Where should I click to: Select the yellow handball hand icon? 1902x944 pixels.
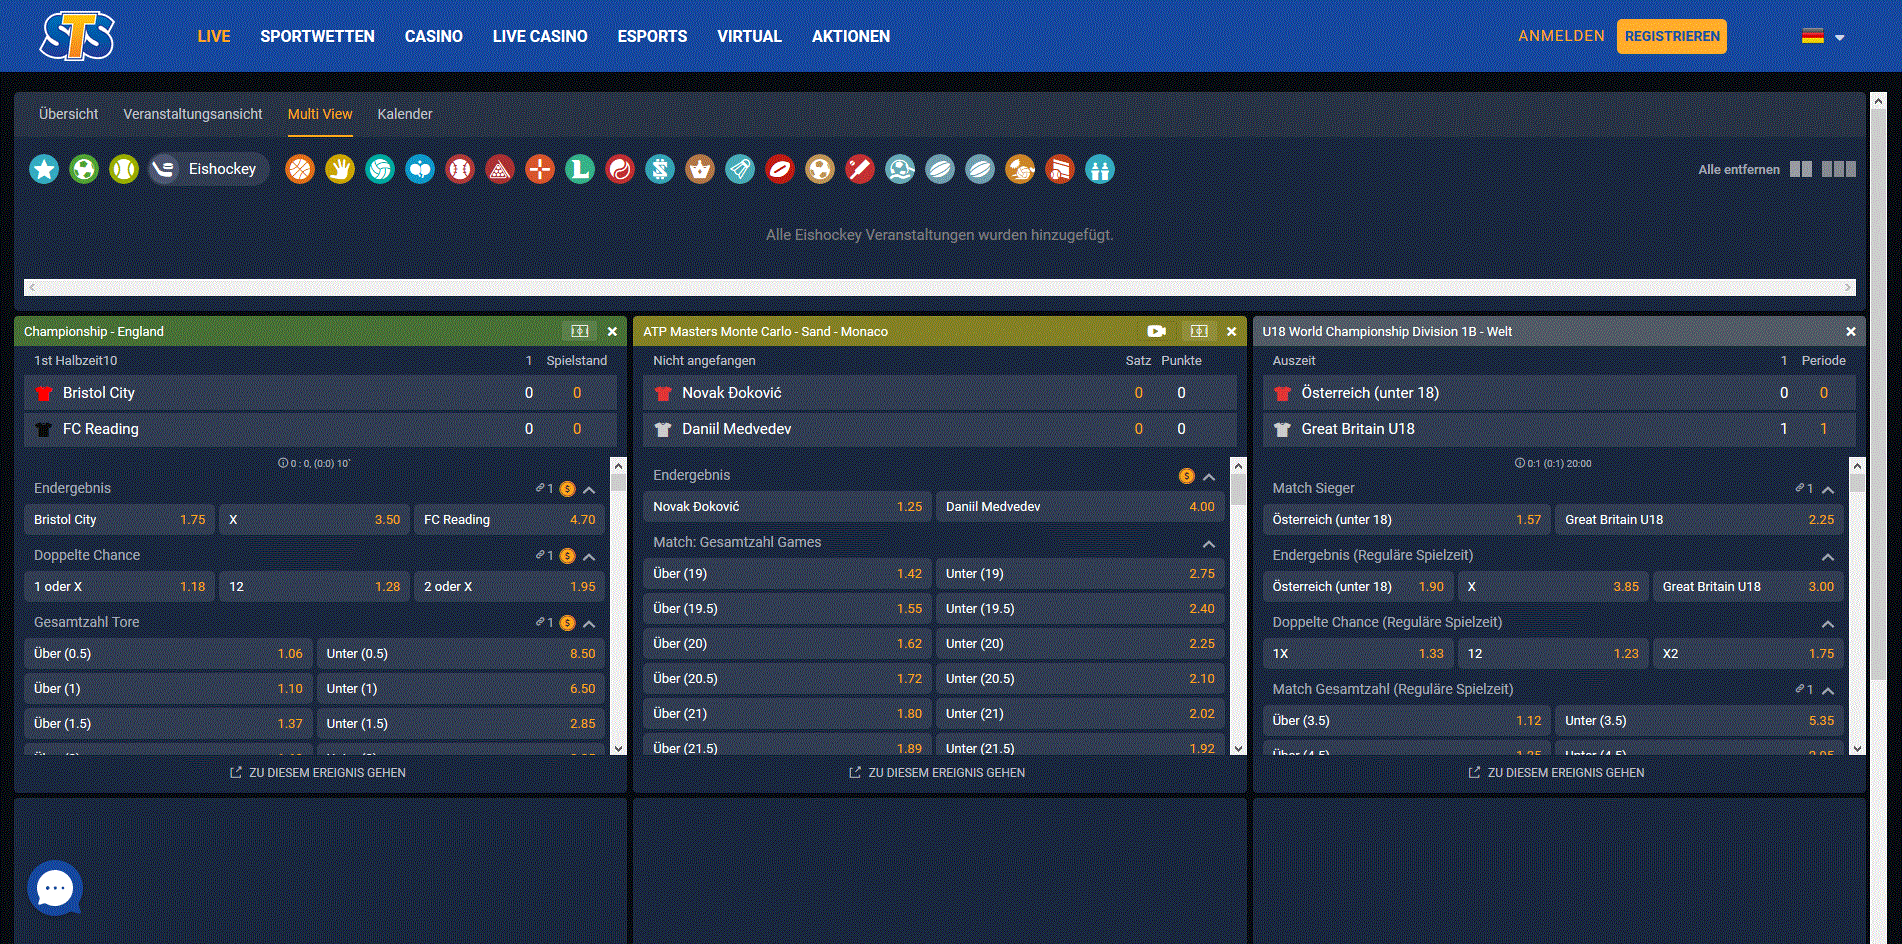(340, 169)
